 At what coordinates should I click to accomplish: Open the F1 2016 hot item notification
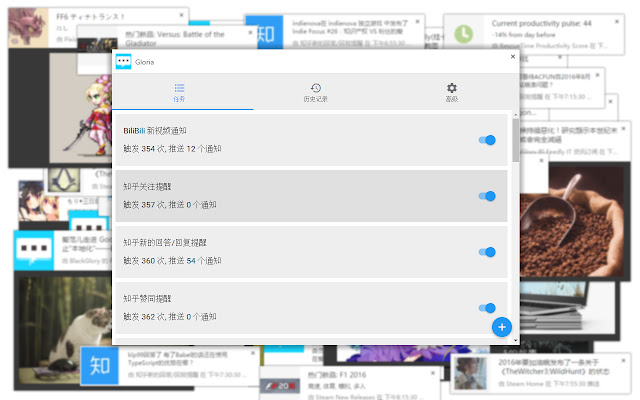pos(337,375)
